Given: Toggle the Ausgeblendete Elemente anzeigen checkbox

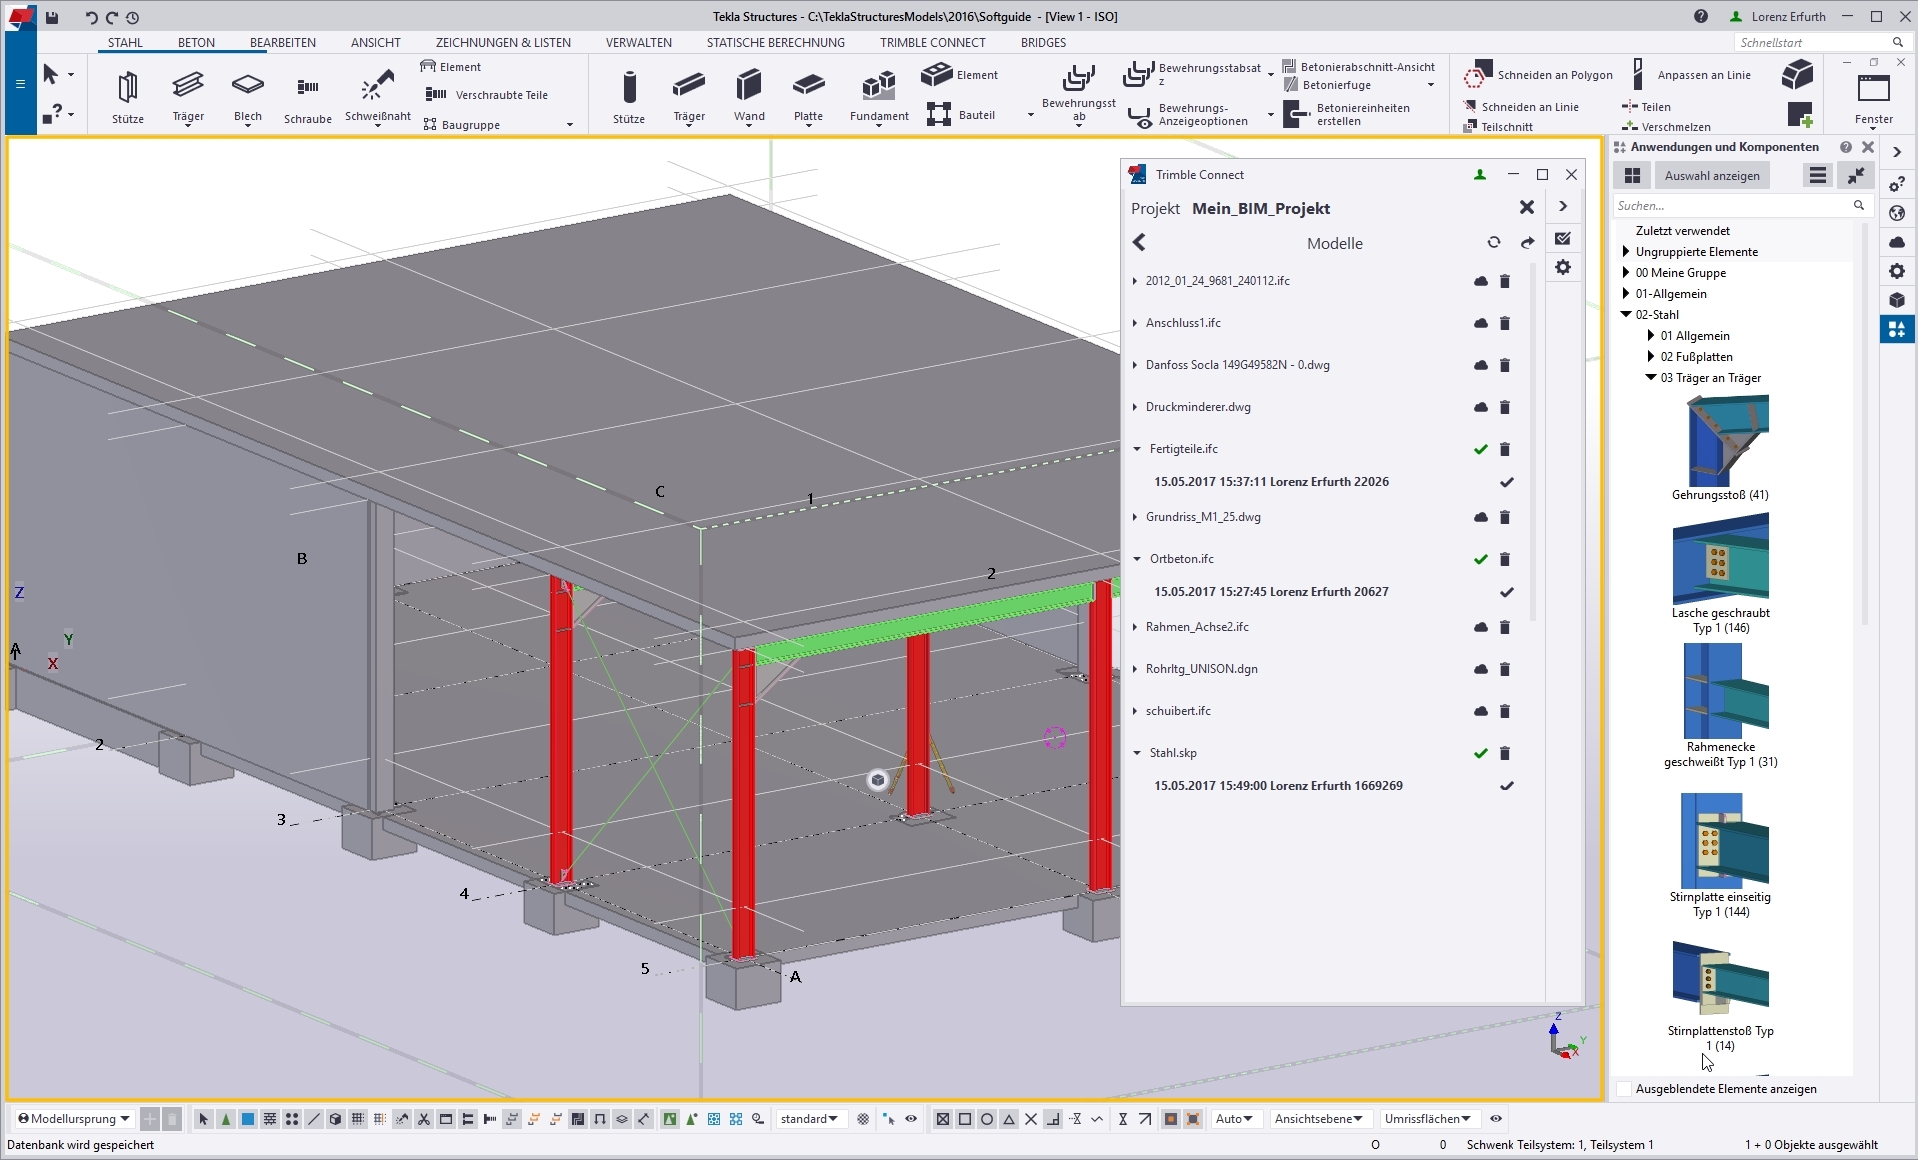Looking at the screenshot, I should tap(1624, 1089).
